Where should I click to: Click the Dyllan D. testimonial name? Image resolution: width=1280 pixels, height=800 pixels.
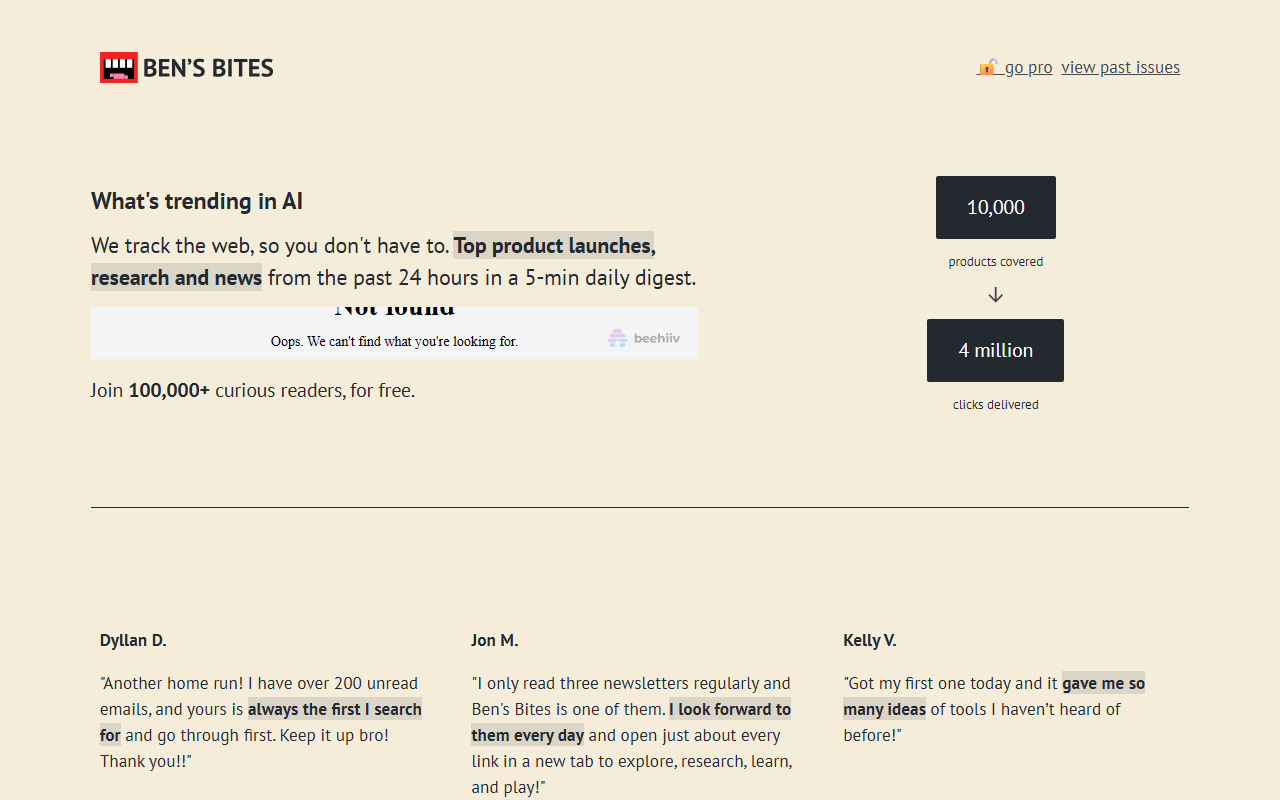tap(133, 640)
